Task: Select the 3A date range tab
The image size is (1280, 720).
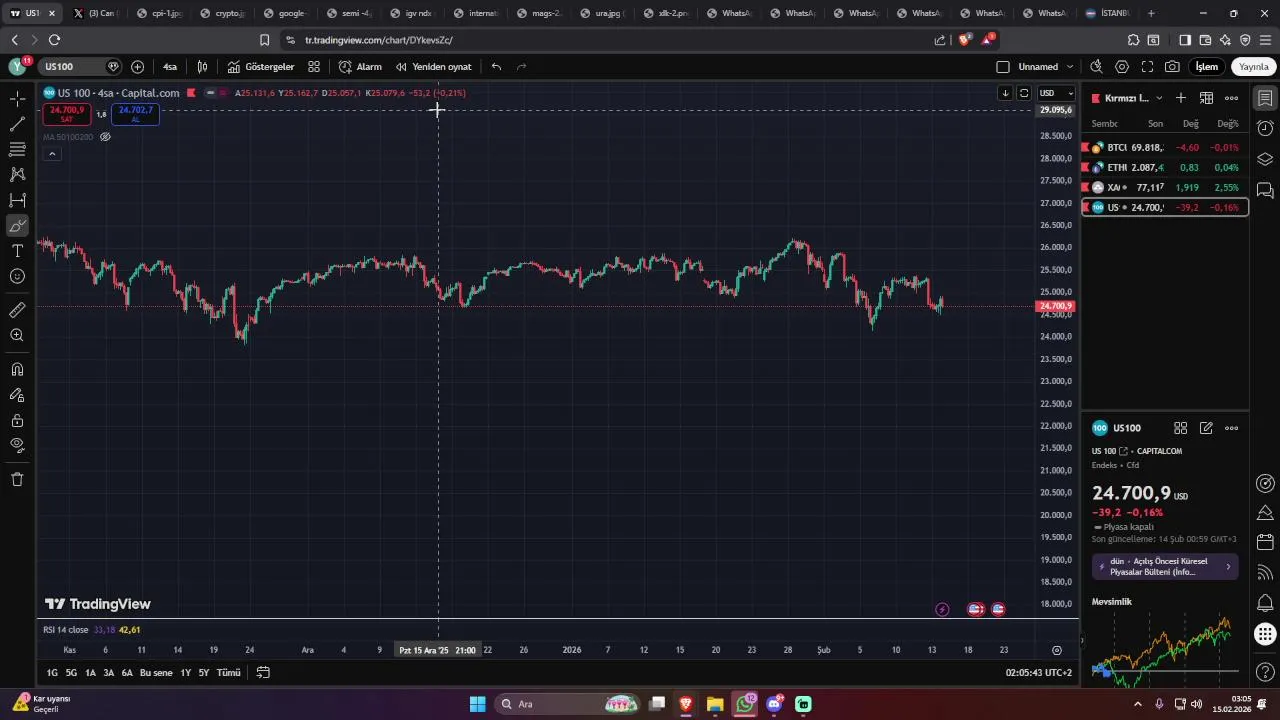Action: point(109,673)
